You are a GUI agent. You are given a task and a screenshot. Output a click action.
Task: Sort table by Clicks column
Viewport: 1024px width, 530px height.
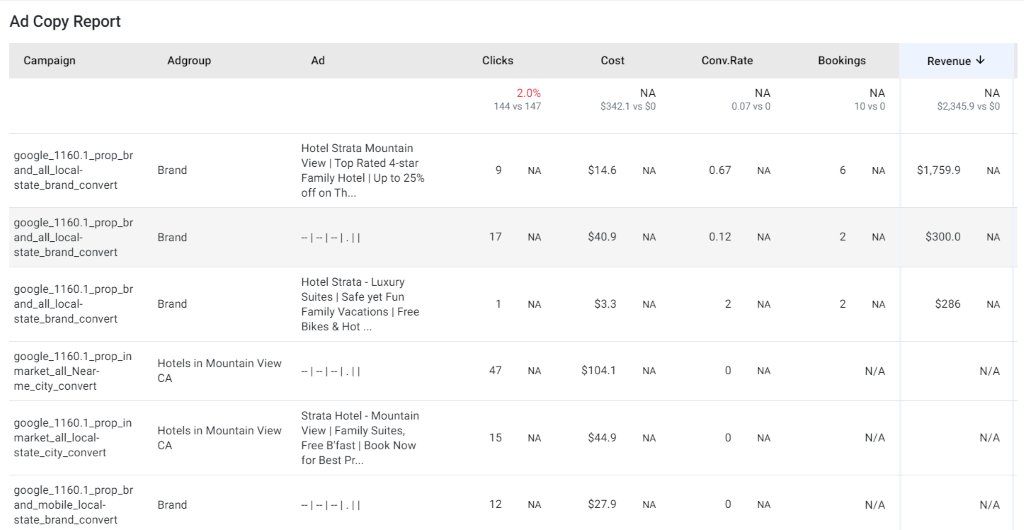click(x=498, y=61)
